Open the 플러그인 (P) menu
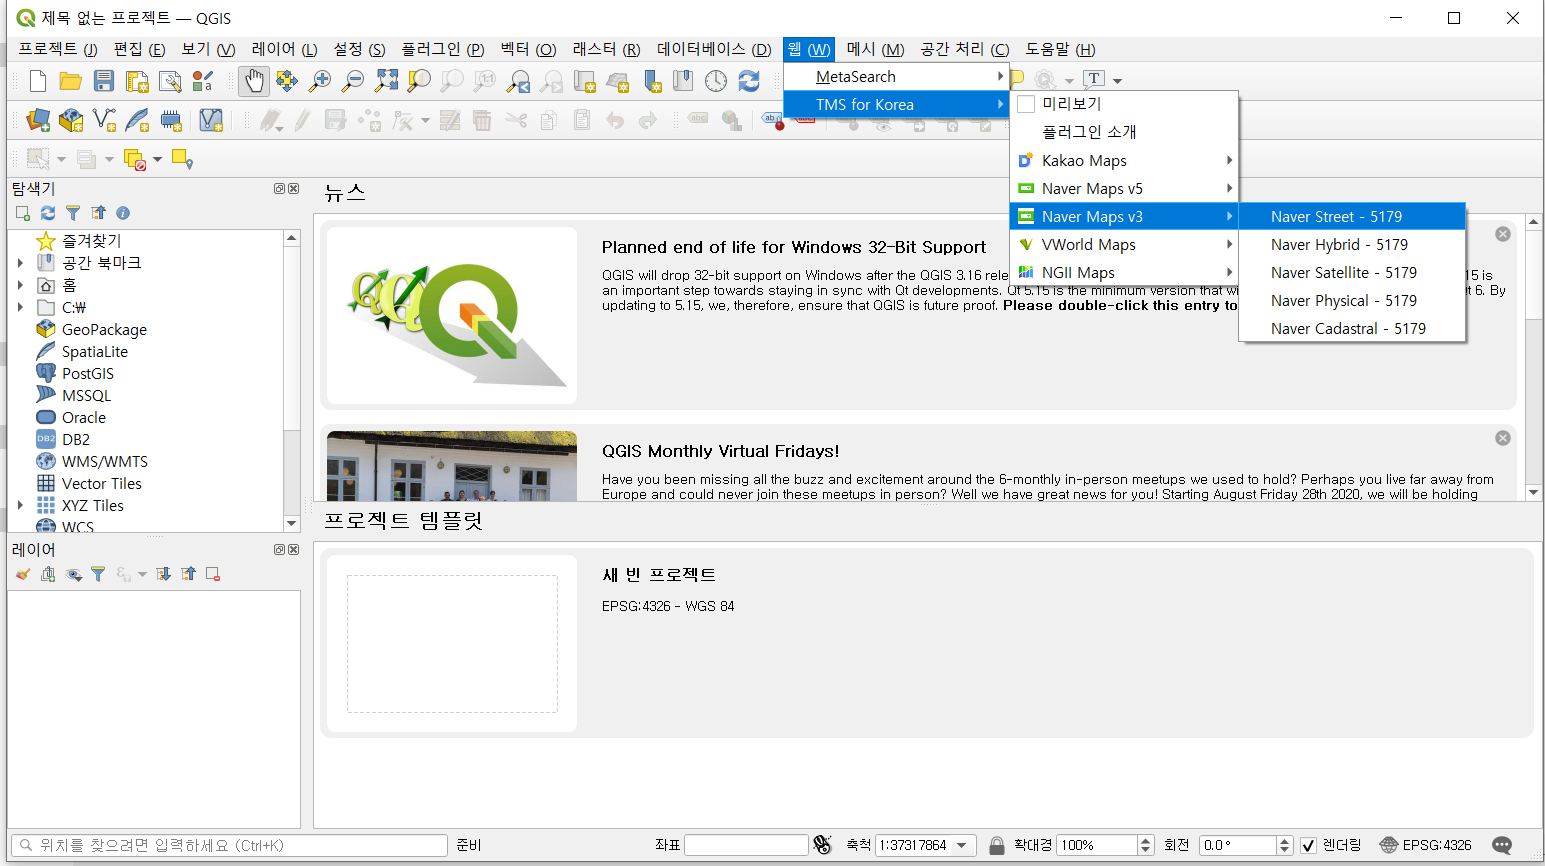This screenshot has height=866, width=1545. pos(443,49)
